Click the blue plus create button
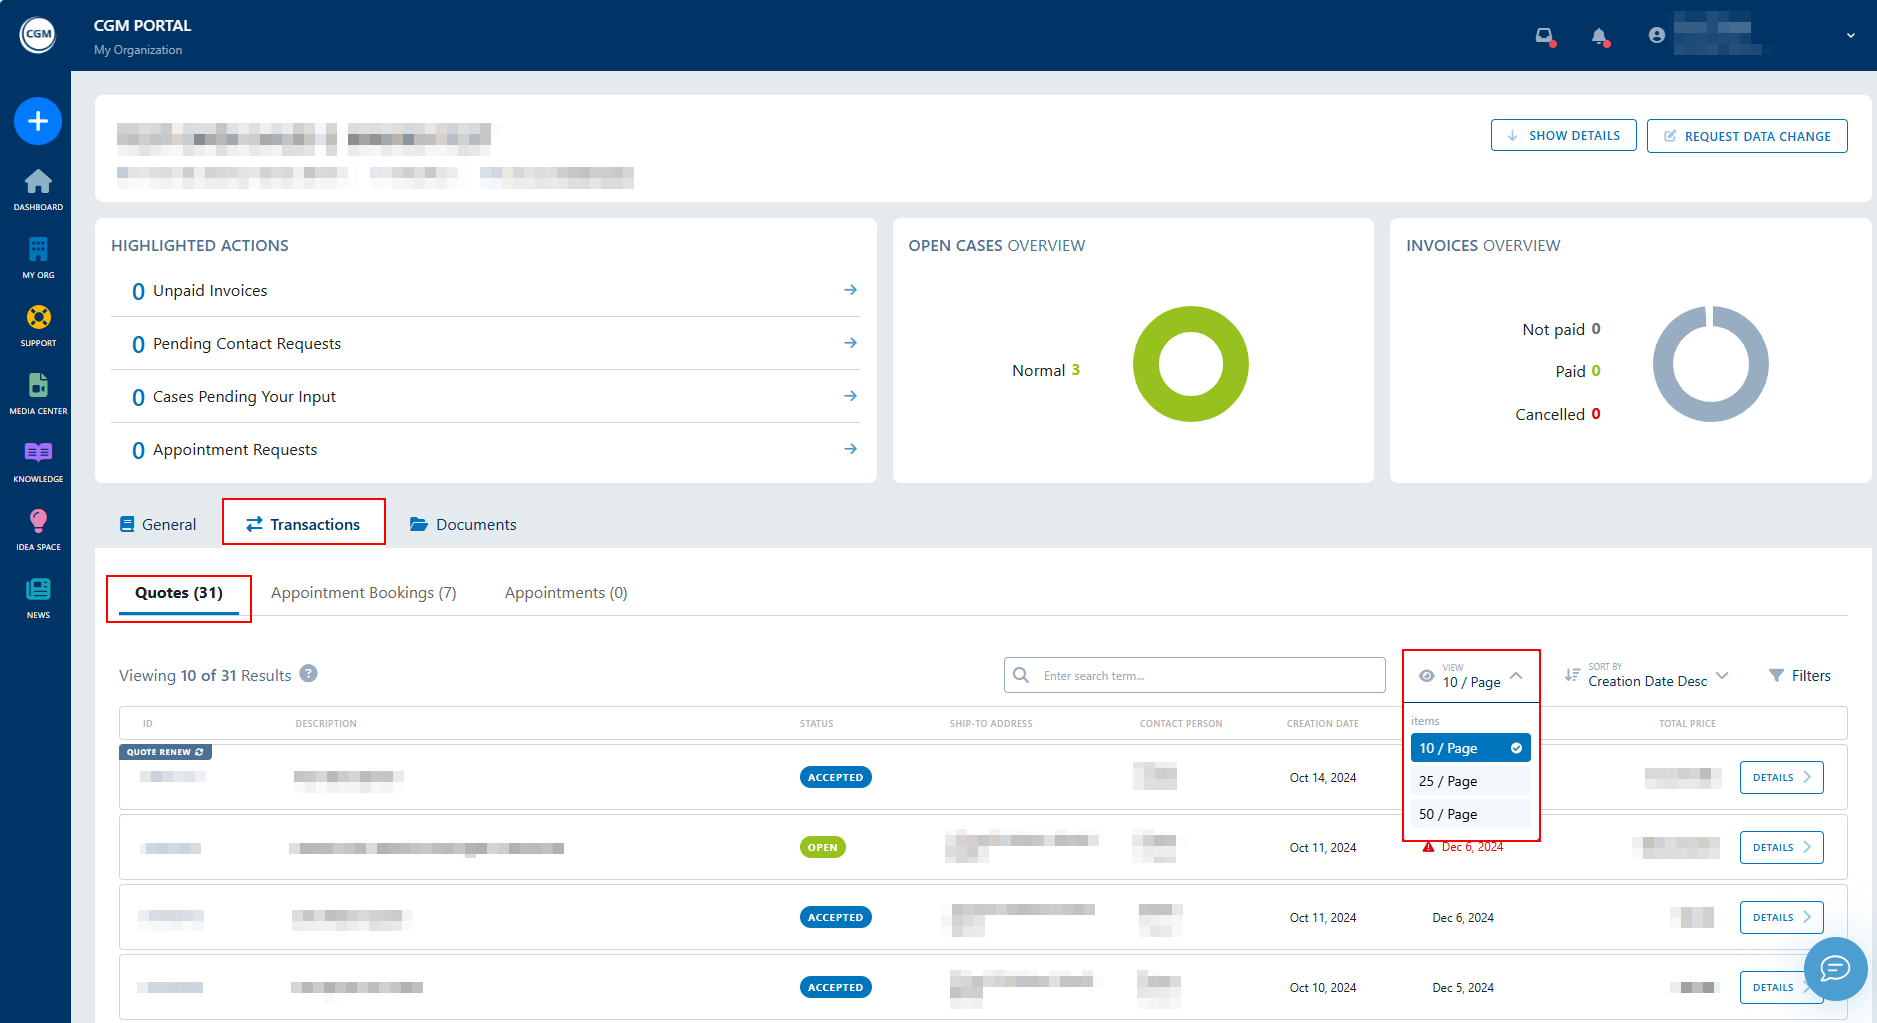The image size is (1877, 1023). 38,121
